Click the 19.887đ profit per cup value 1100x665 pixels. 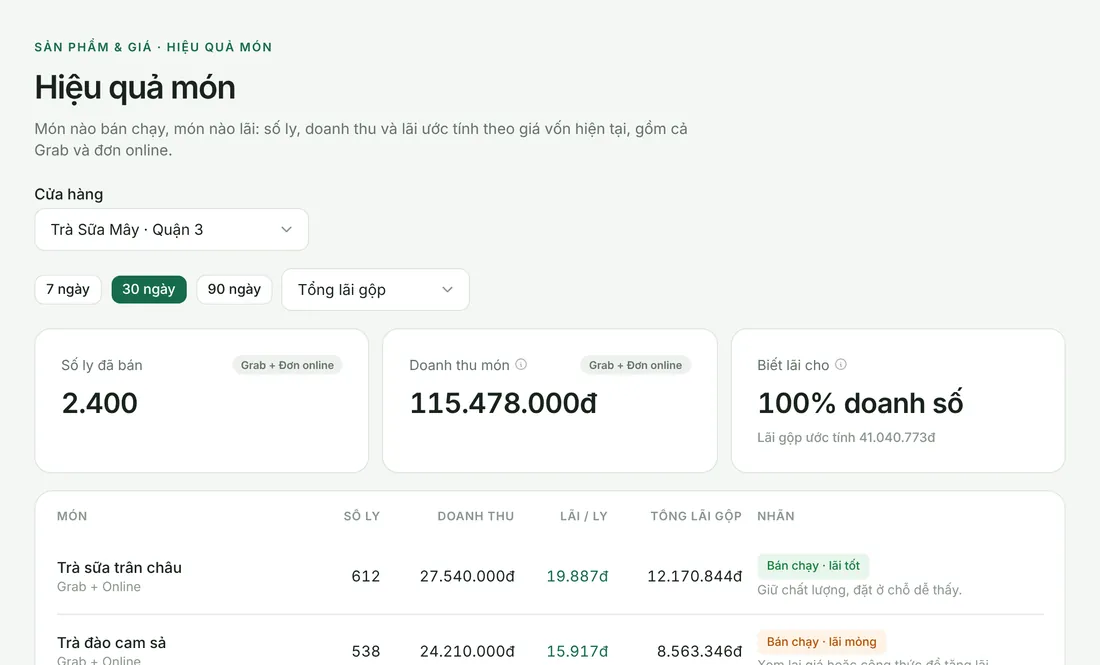coord(577,577)
